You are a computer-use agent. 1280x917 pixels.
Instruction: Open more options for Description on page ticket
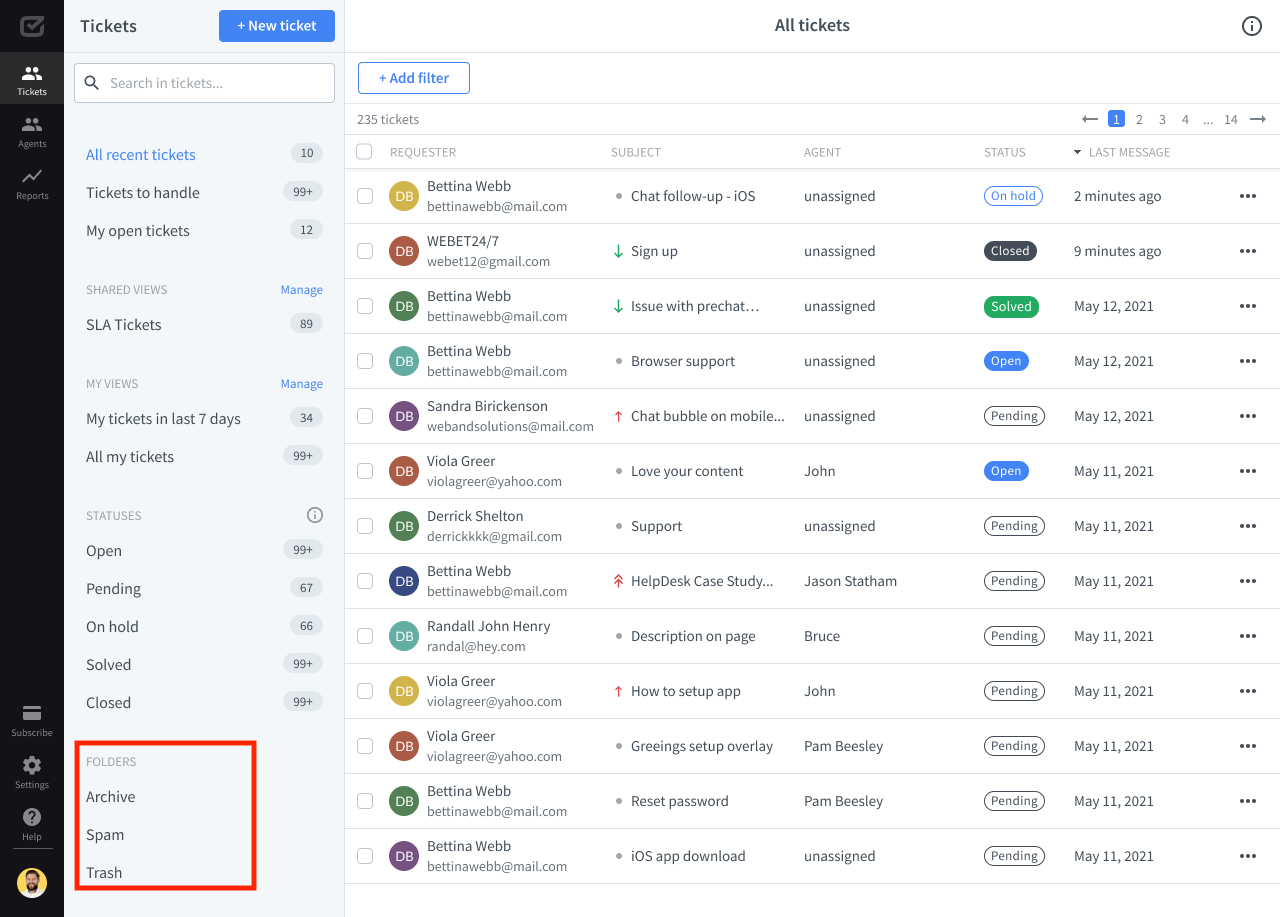pyautogui.click(x=1248, y=636)
